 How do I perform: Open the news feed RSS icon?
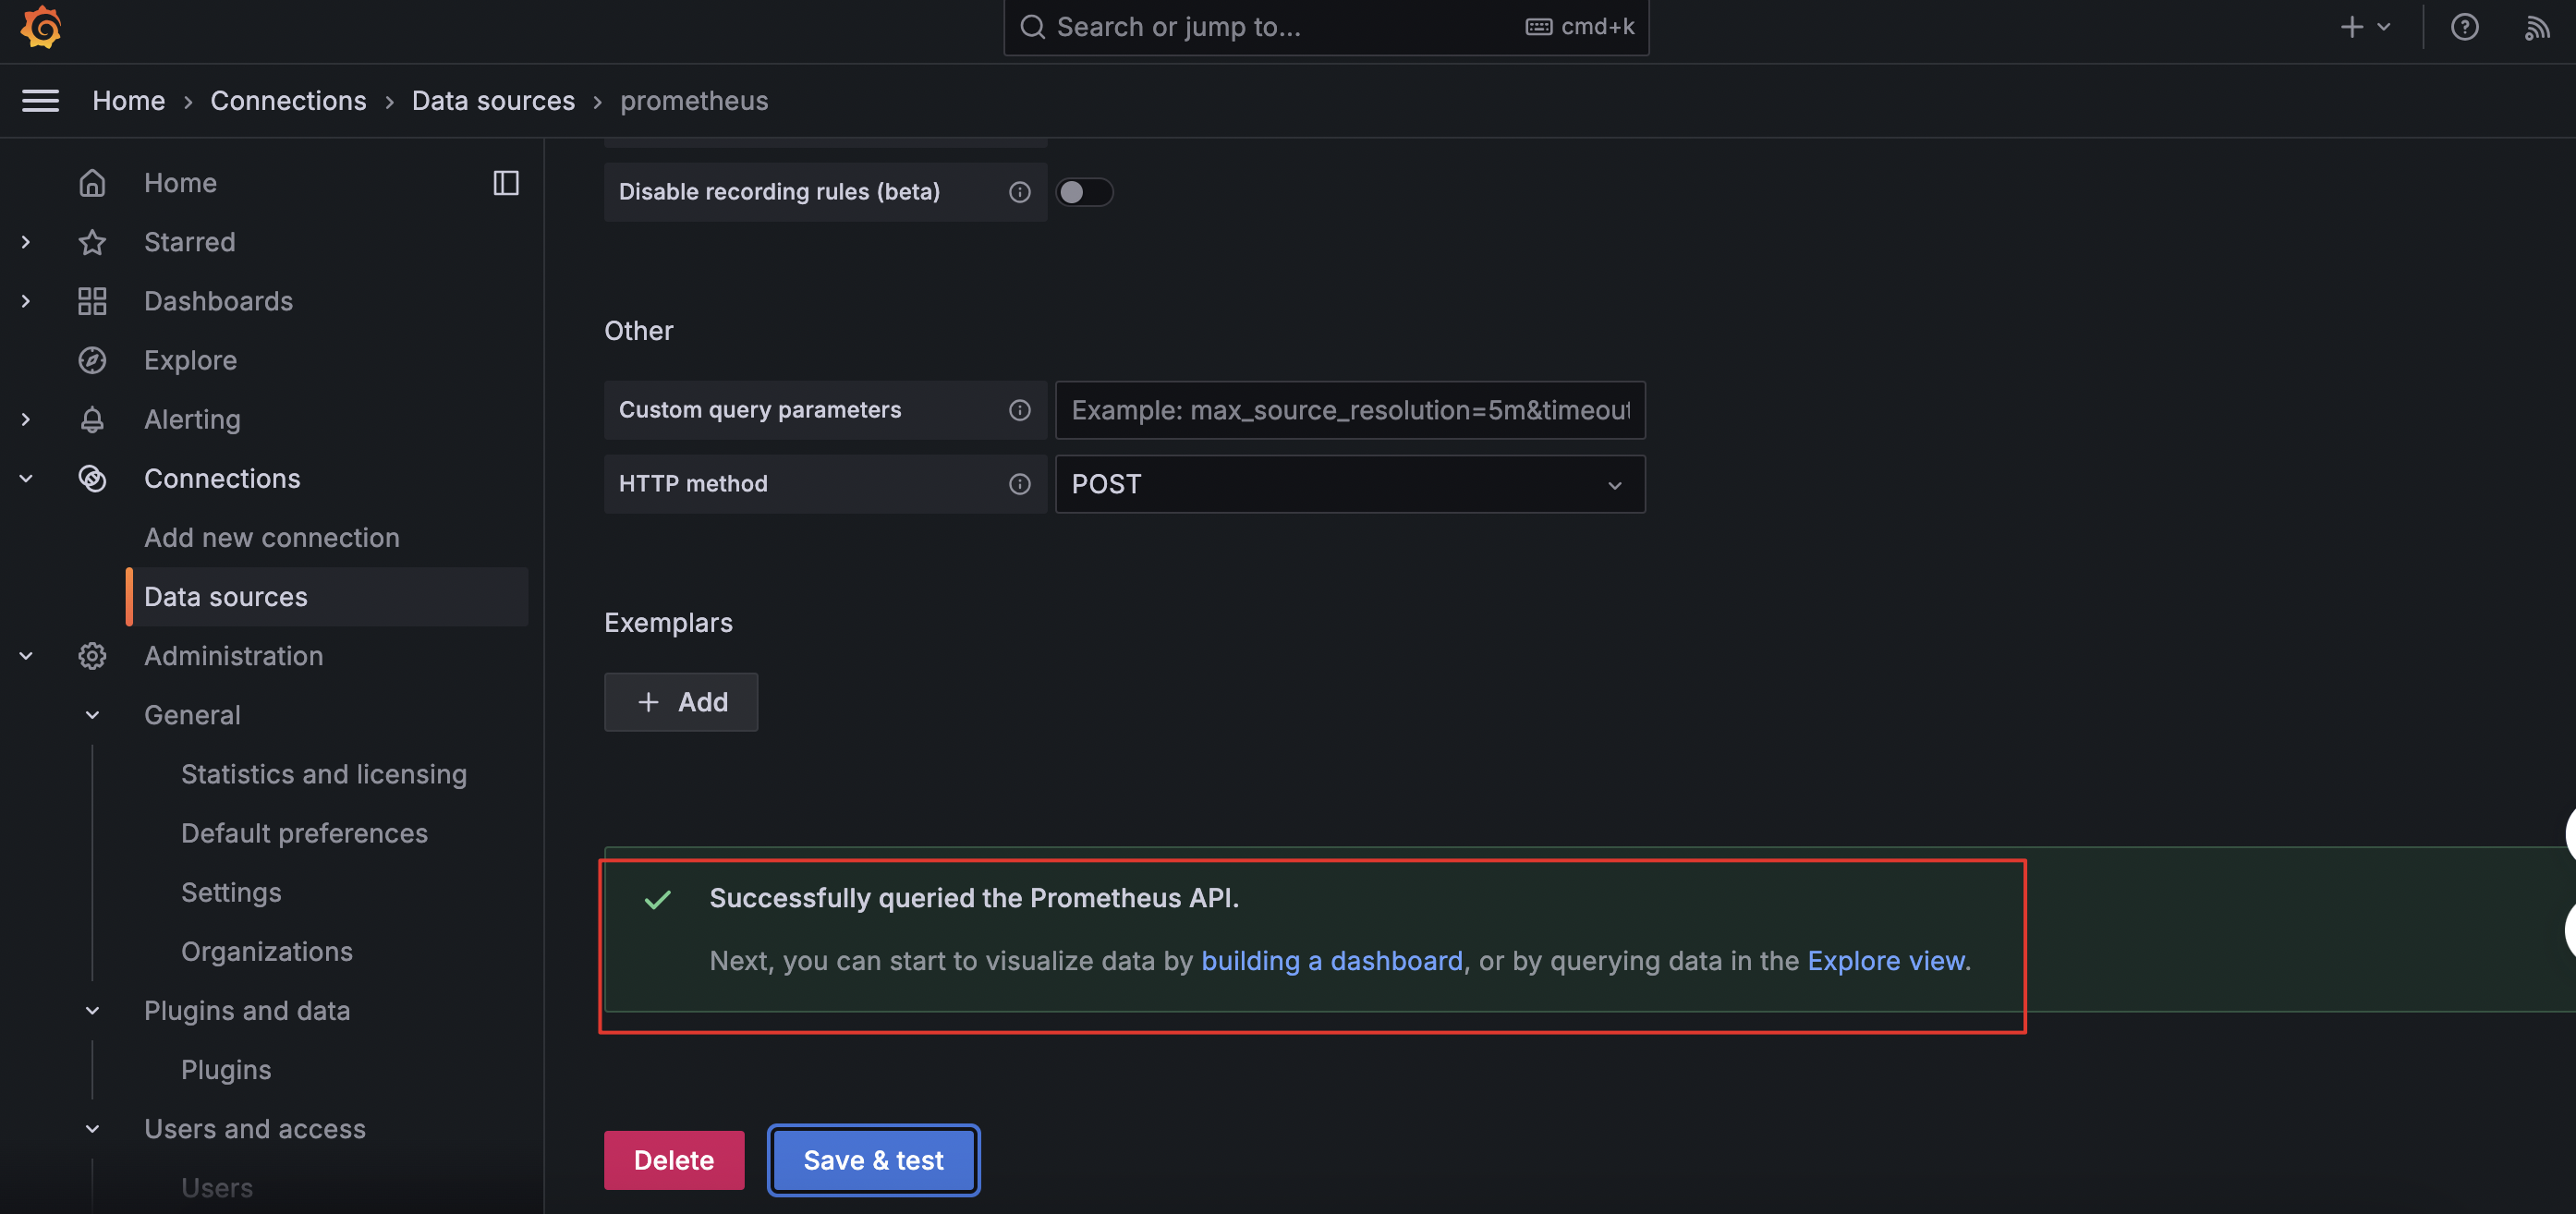pos(2536,27)
